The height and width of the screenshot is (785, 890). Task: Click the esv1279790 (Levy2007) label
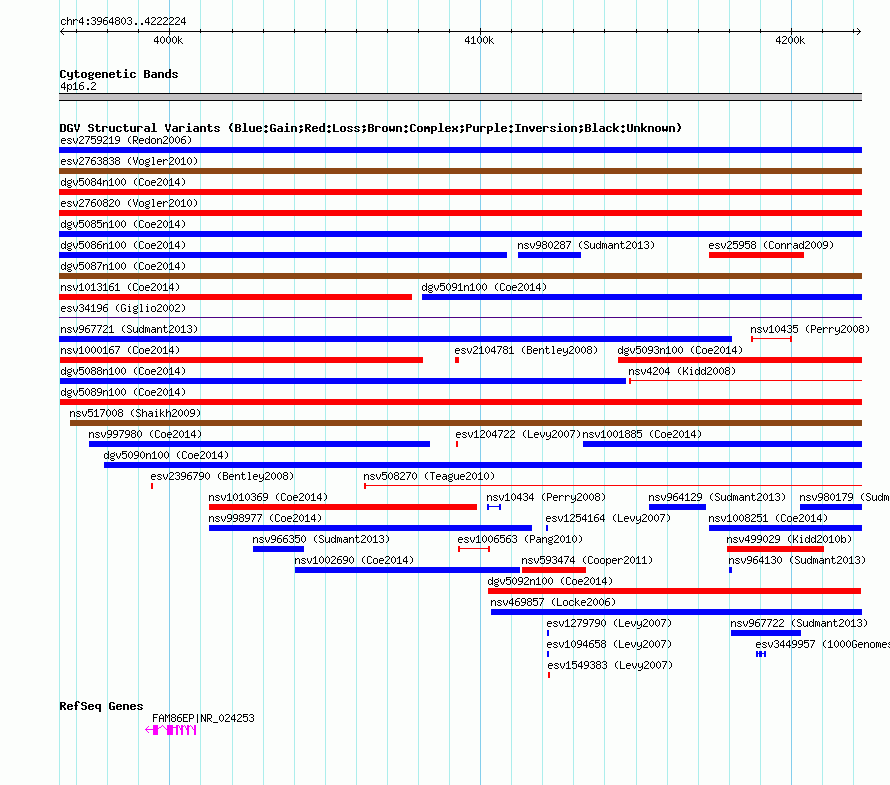(x=609, y=623)
